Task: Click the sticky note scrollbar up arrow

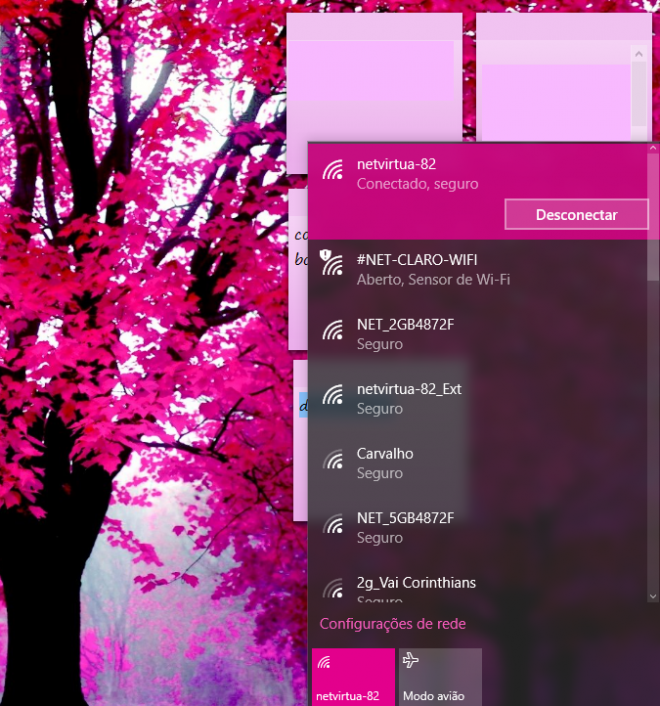Action: pyautogui.click(x=638, y=54)
